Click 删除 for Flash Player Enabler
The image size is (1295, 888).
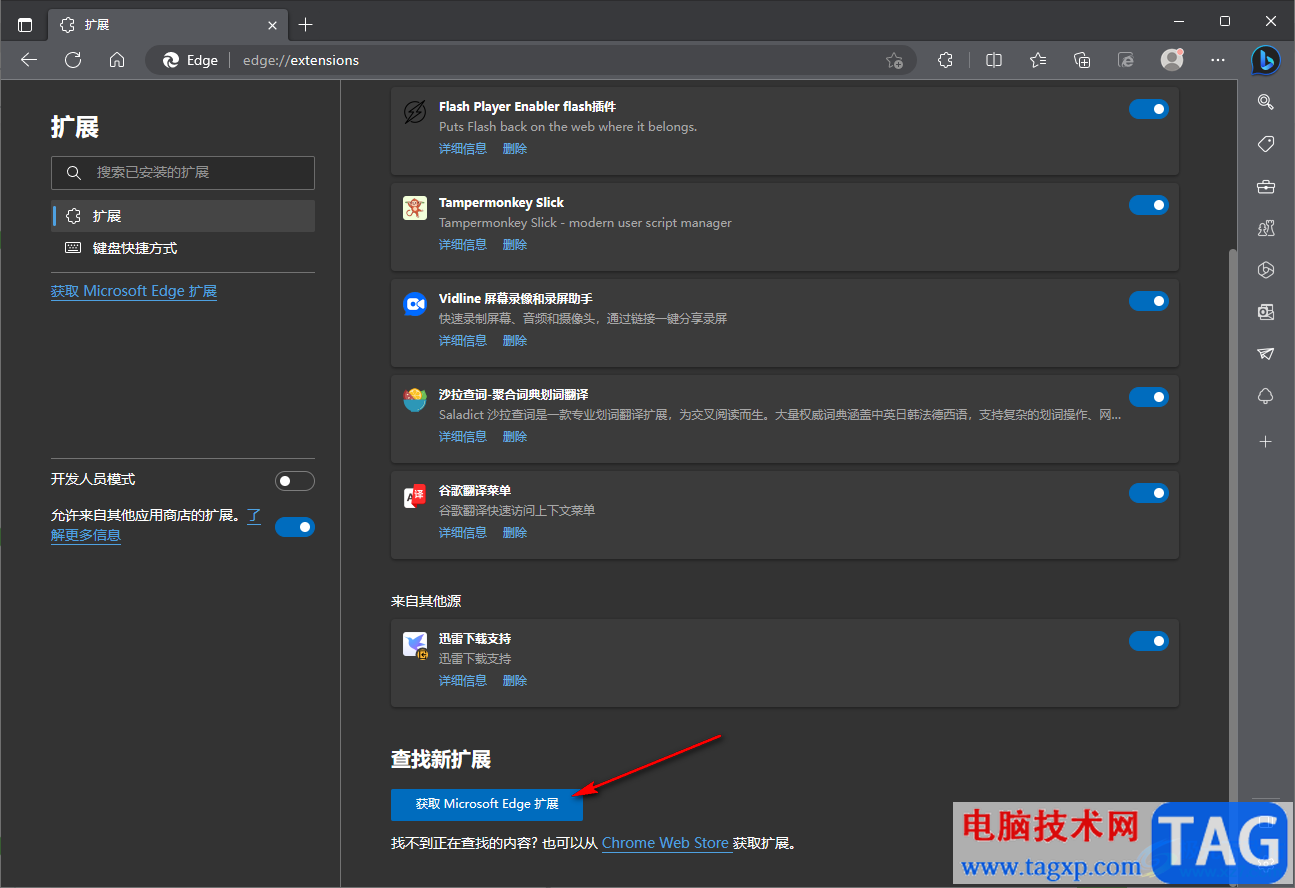515,148
